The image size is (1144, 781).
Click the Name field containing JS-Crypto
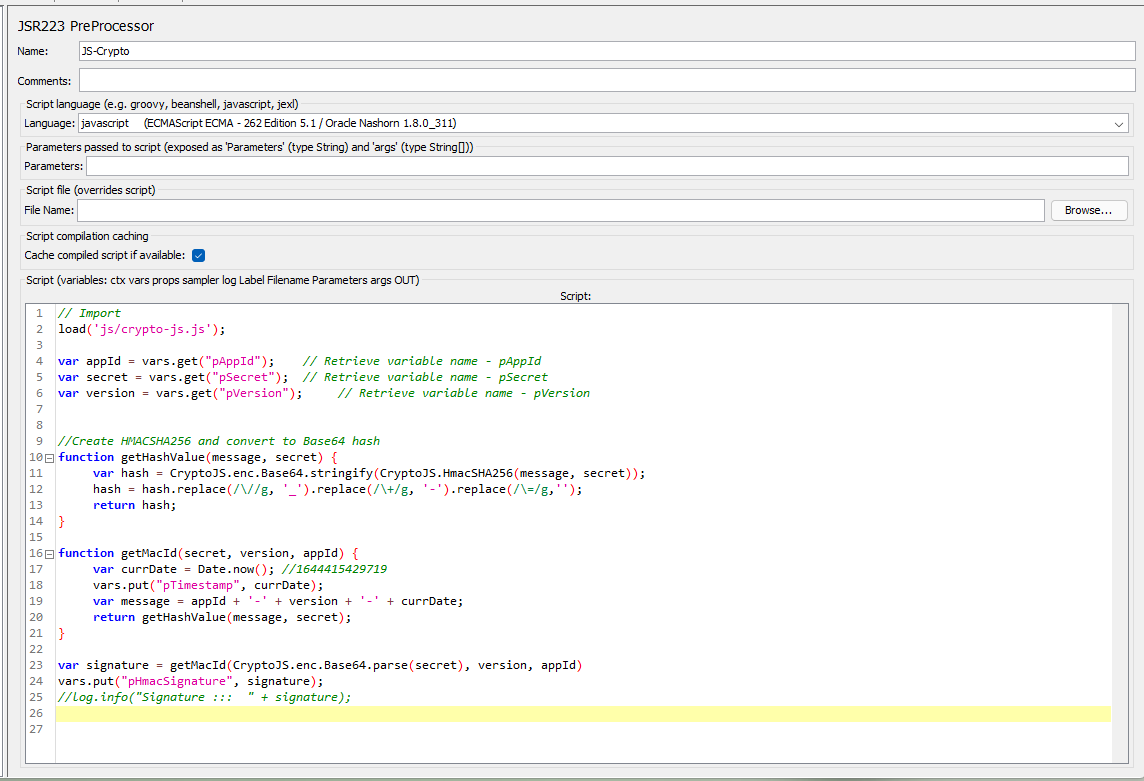coord(606,51)
